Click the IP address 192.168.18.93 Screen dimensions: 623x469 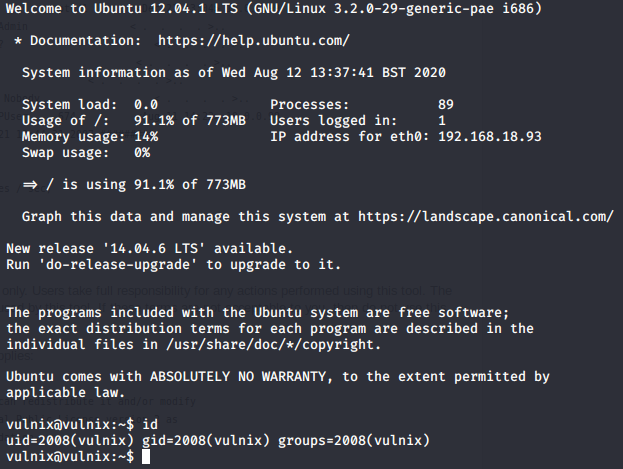pos(490,136)
